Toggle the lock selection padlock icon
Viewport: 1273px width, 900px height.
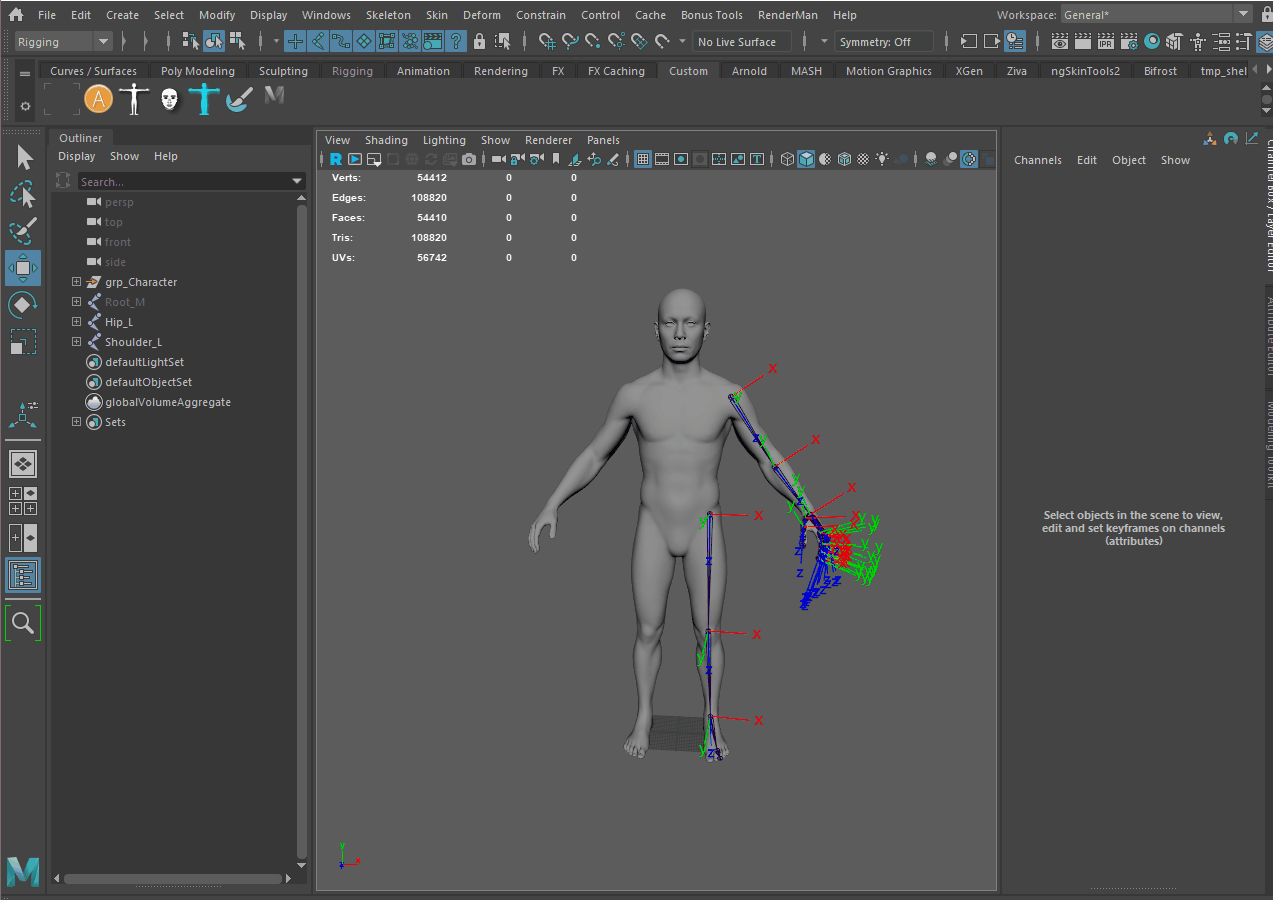(479, 42)
